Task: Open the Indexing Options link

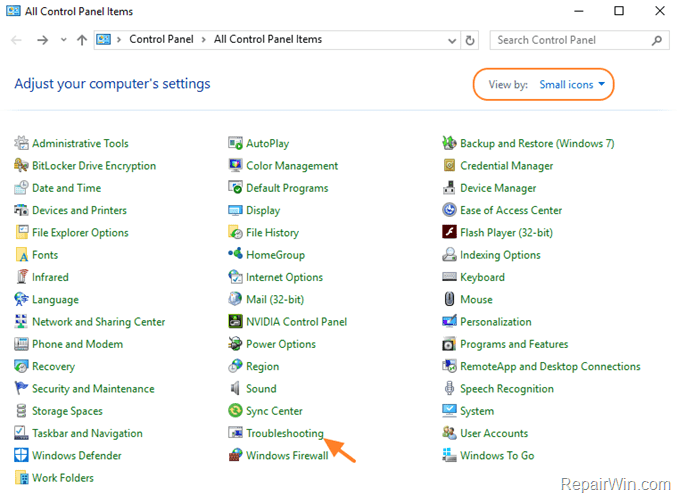Action: pos(500,255)
